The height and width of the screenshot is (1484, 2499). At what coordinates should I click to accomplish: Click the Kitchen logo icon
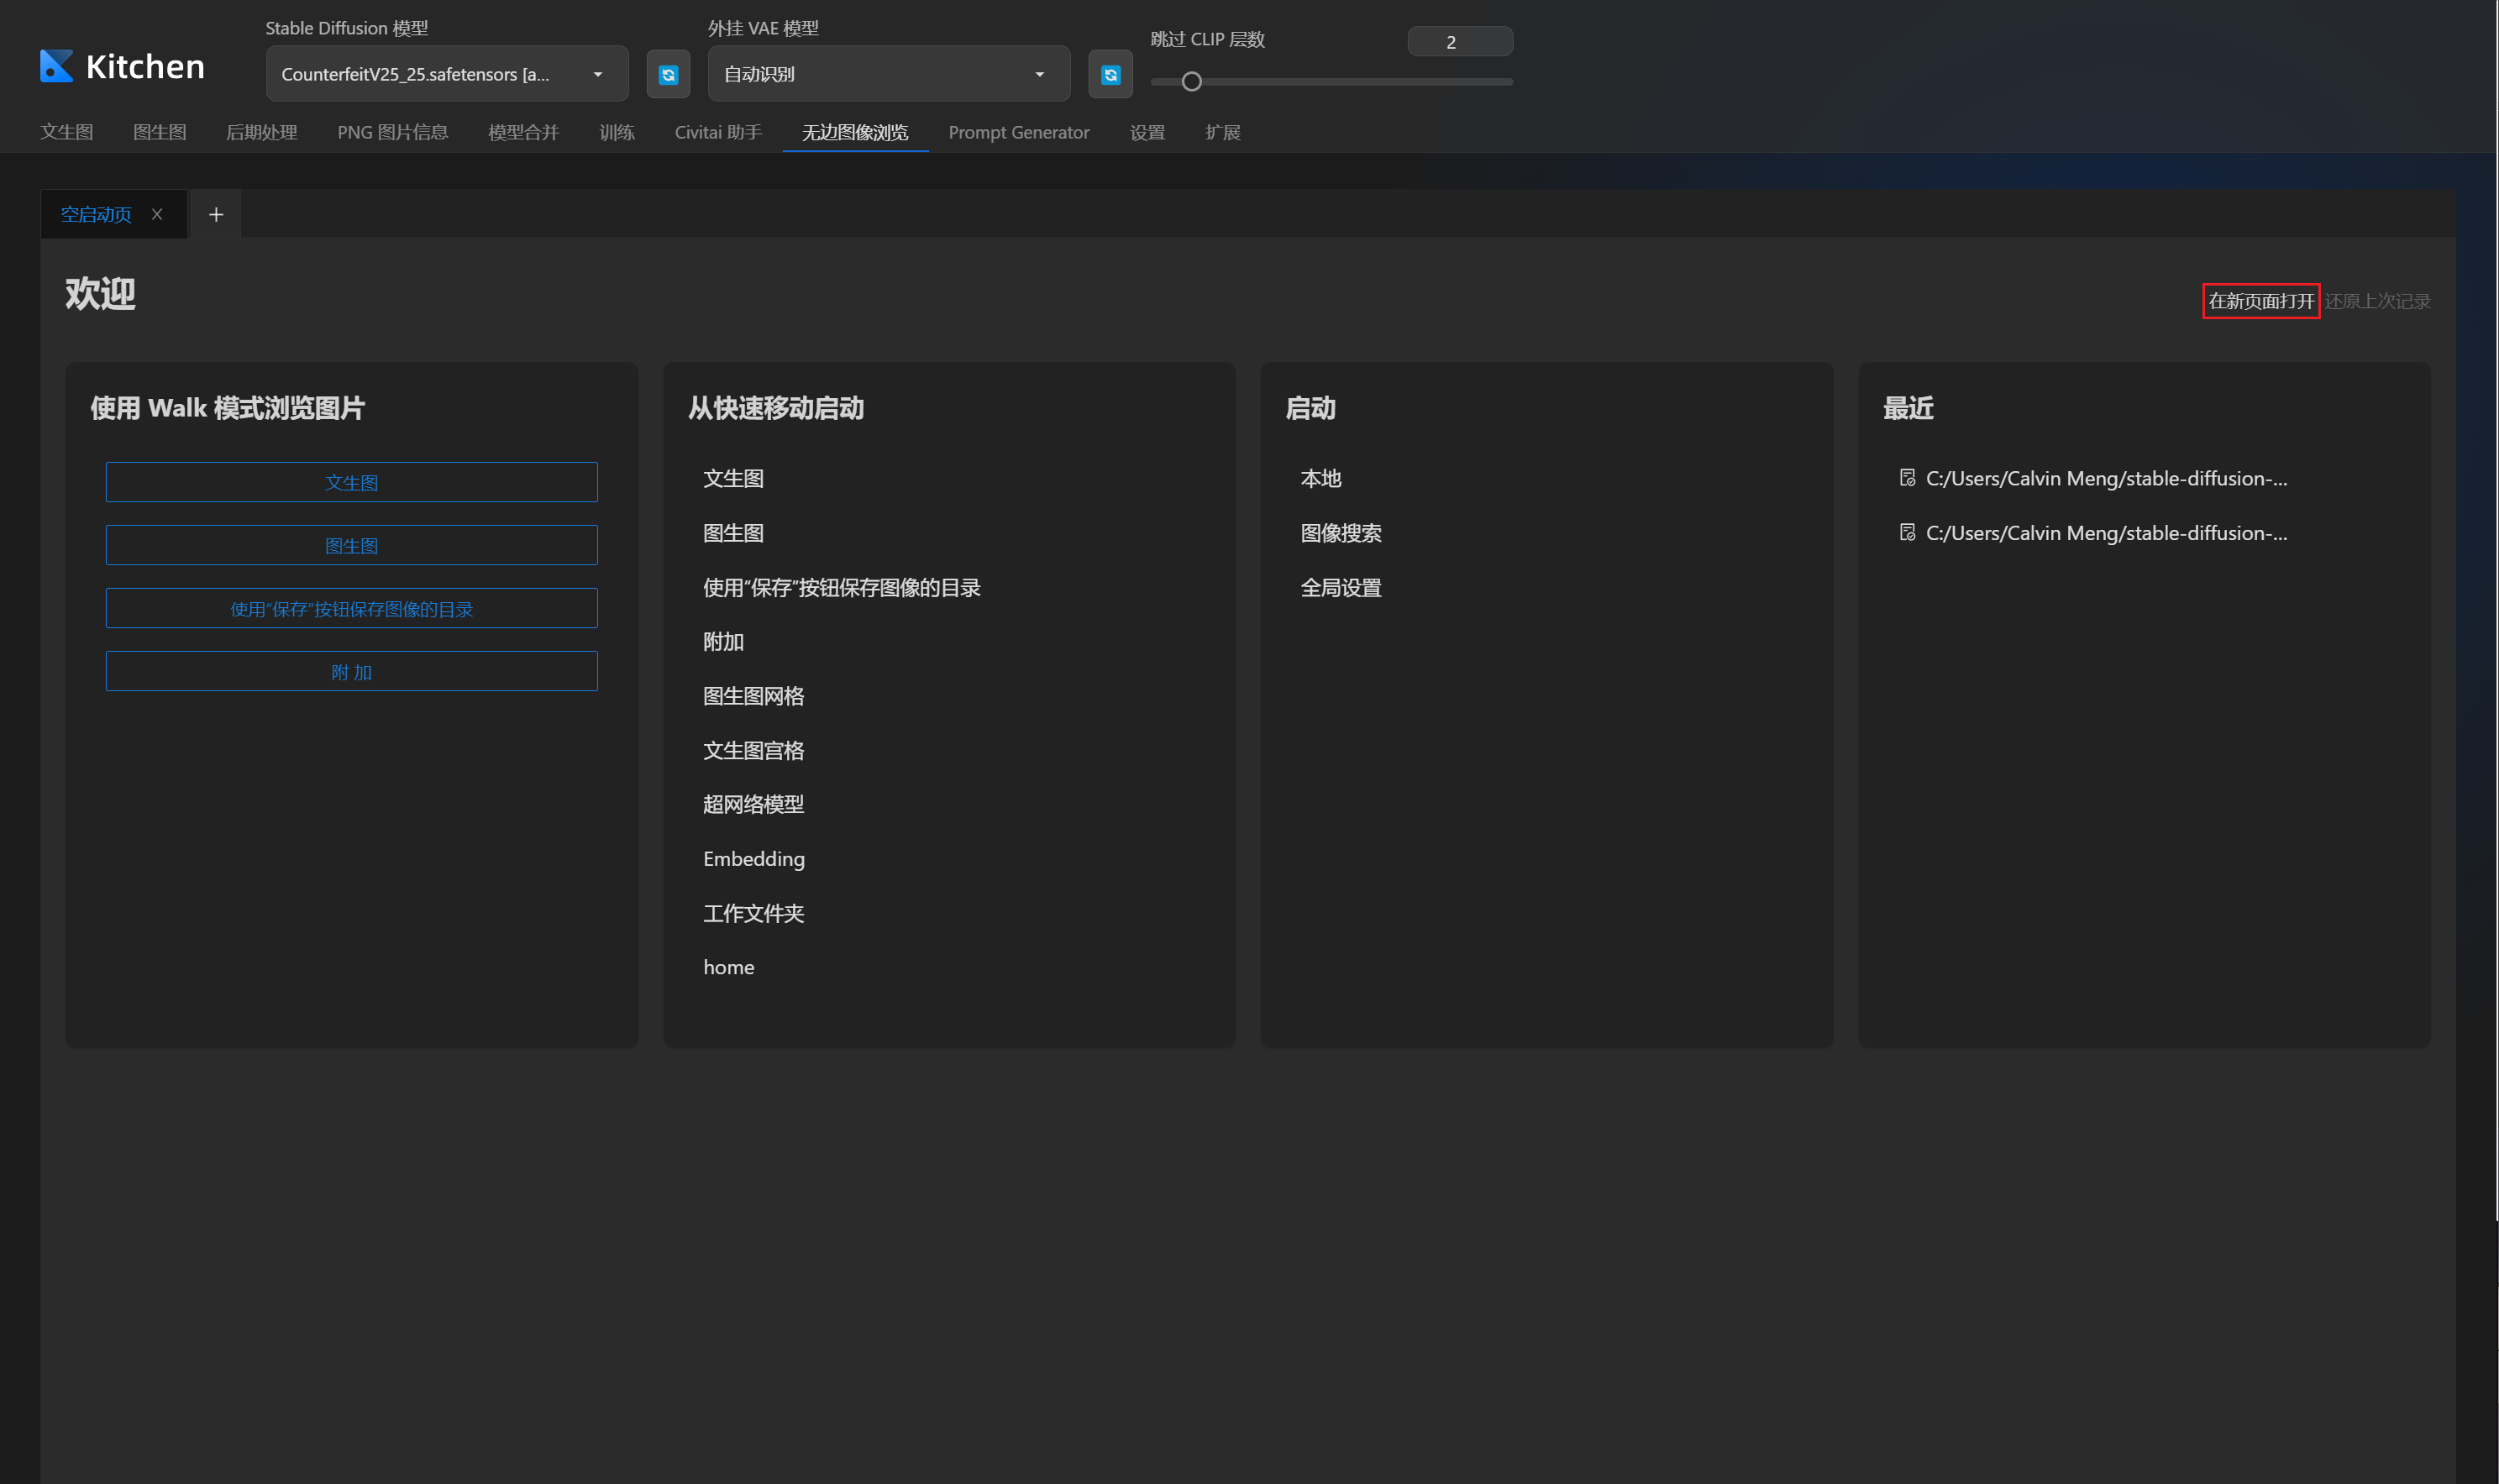[56, 66]
